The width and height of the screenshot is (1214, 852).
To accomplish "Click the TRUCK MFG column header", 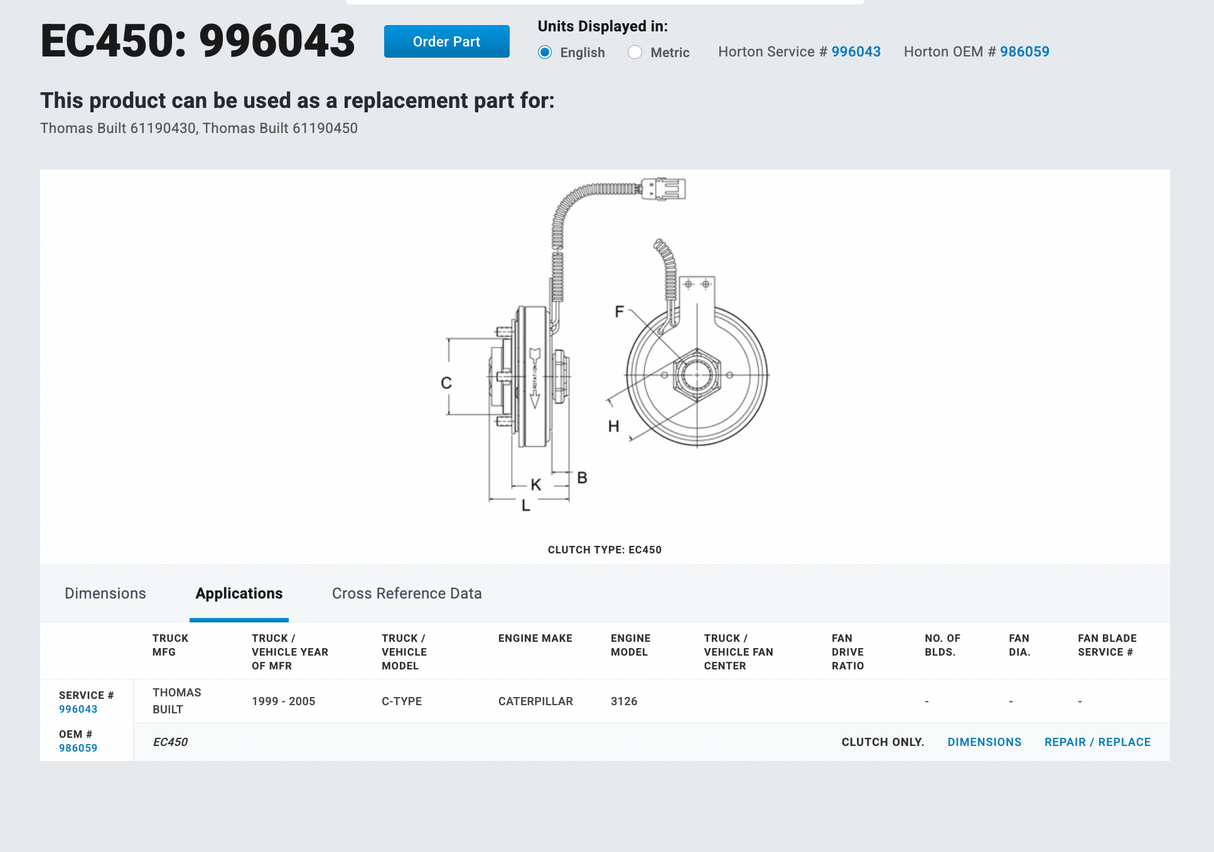I will click(x=170, y=645).
